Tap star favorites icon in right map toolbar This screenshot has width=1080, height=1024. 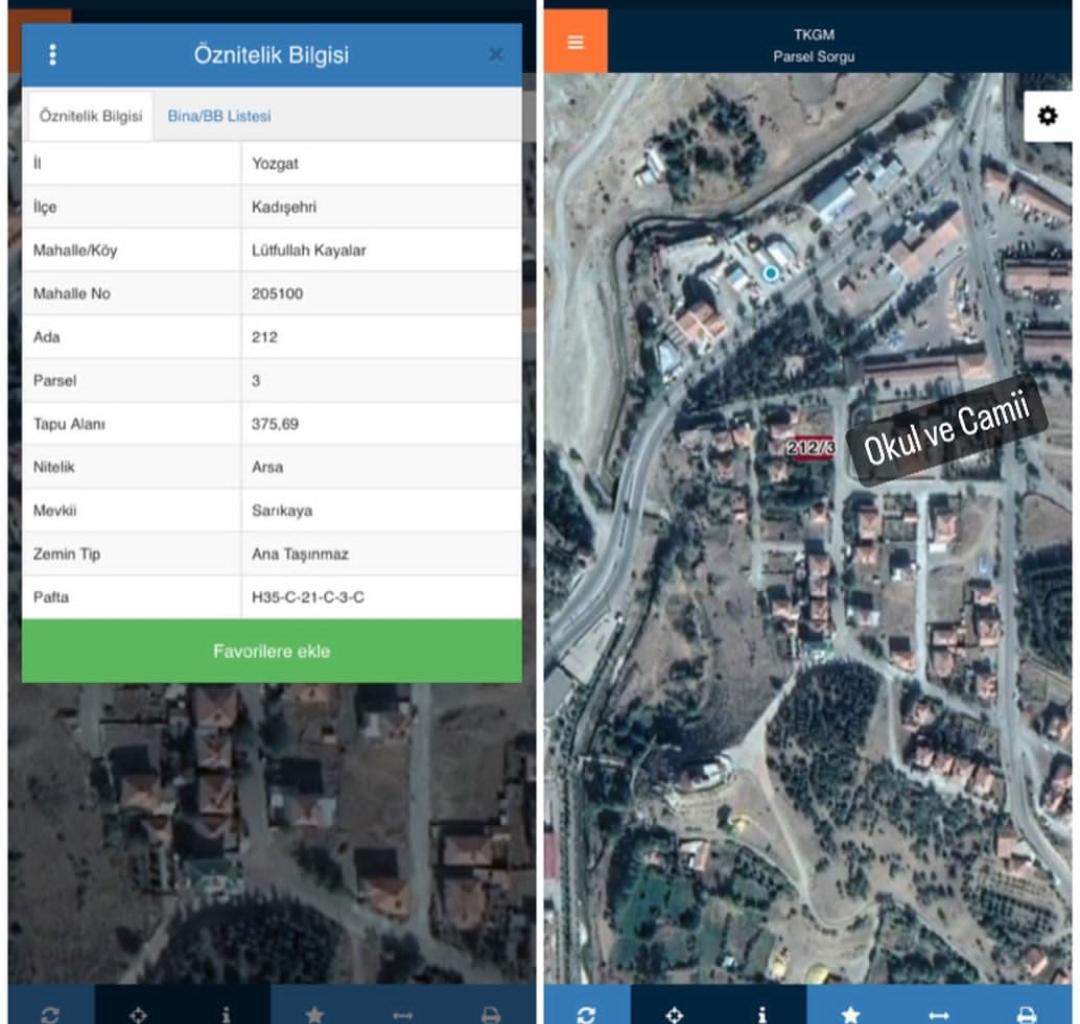pyautogui.click(x=850, y=1012)
